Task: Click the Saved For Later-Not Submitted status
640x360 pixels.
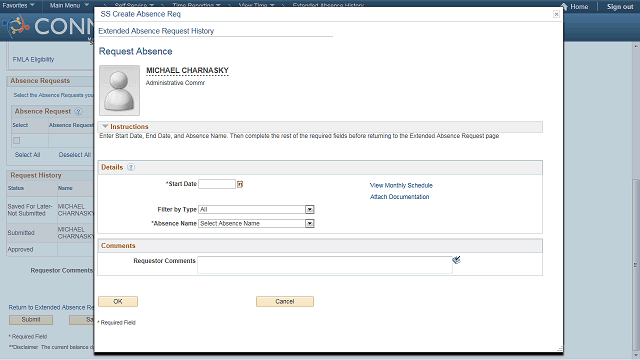Action: pyautogui.click(x=30, y=210)
